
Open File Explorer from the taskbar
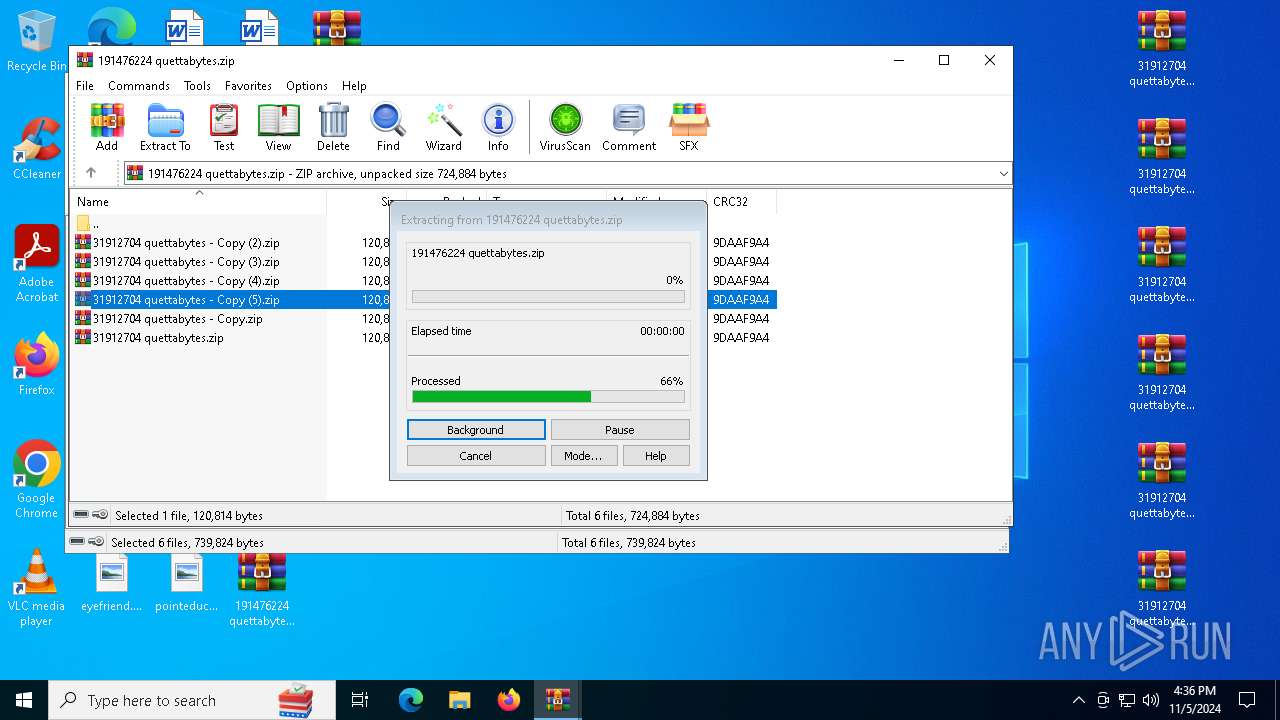click(x=459, y=700)
